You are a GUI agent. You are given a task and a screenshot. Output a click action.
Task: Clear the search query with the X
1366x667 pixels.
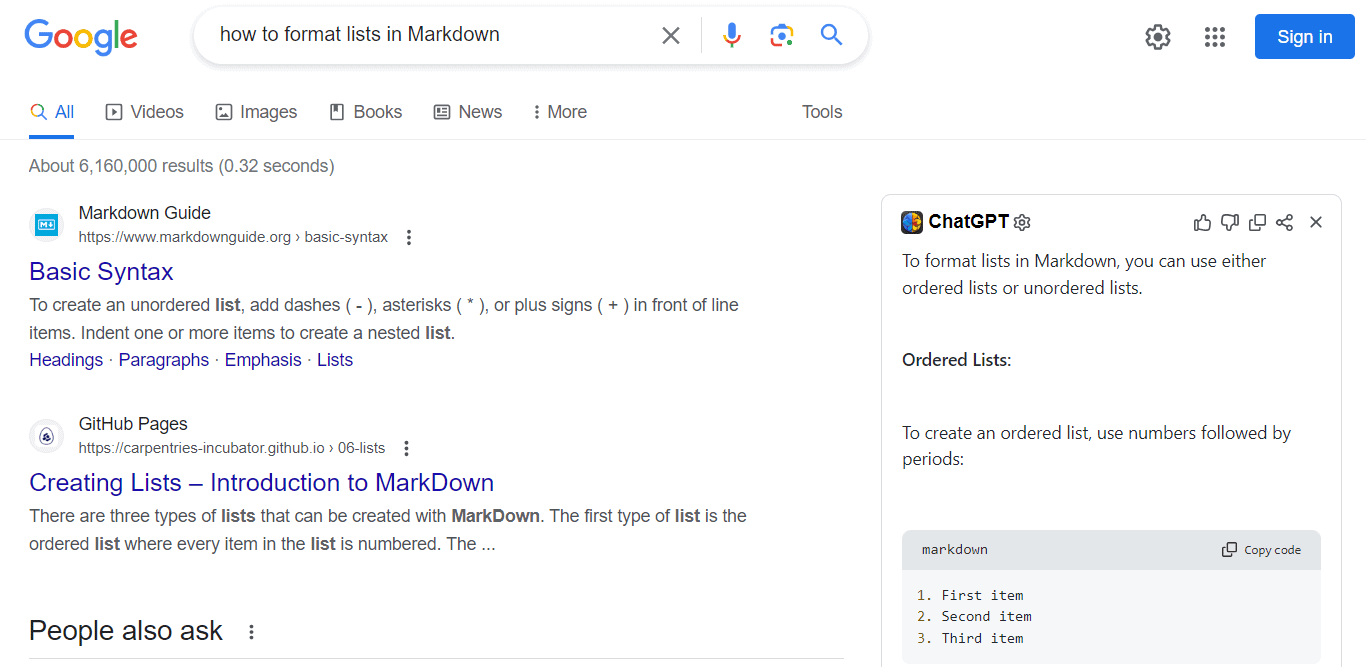pos(670,35)
